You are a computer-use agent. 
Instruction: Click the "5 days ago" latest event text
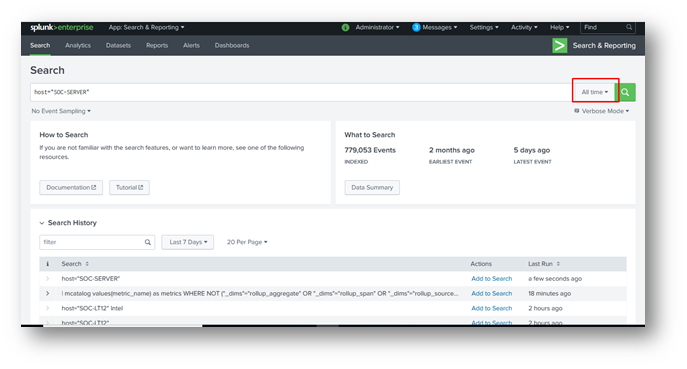[531, 150]
